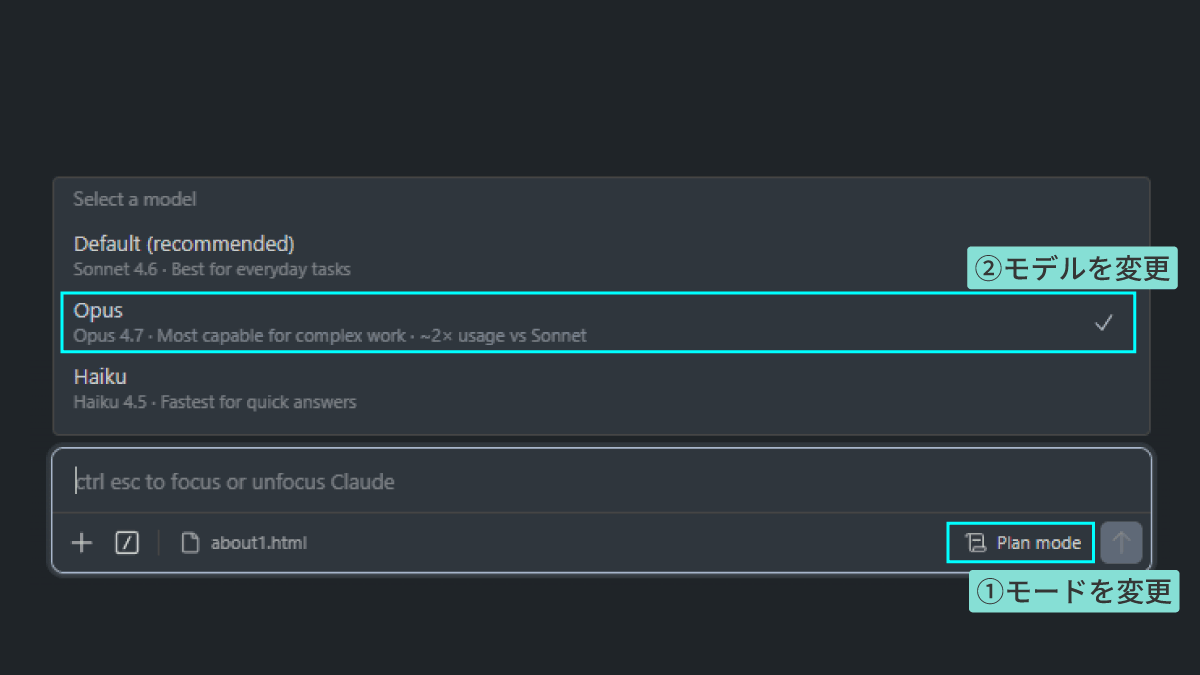Click the ①モードを変更 annotation label
This screenshot has width=1200, height=675.
pos(1074,591)
